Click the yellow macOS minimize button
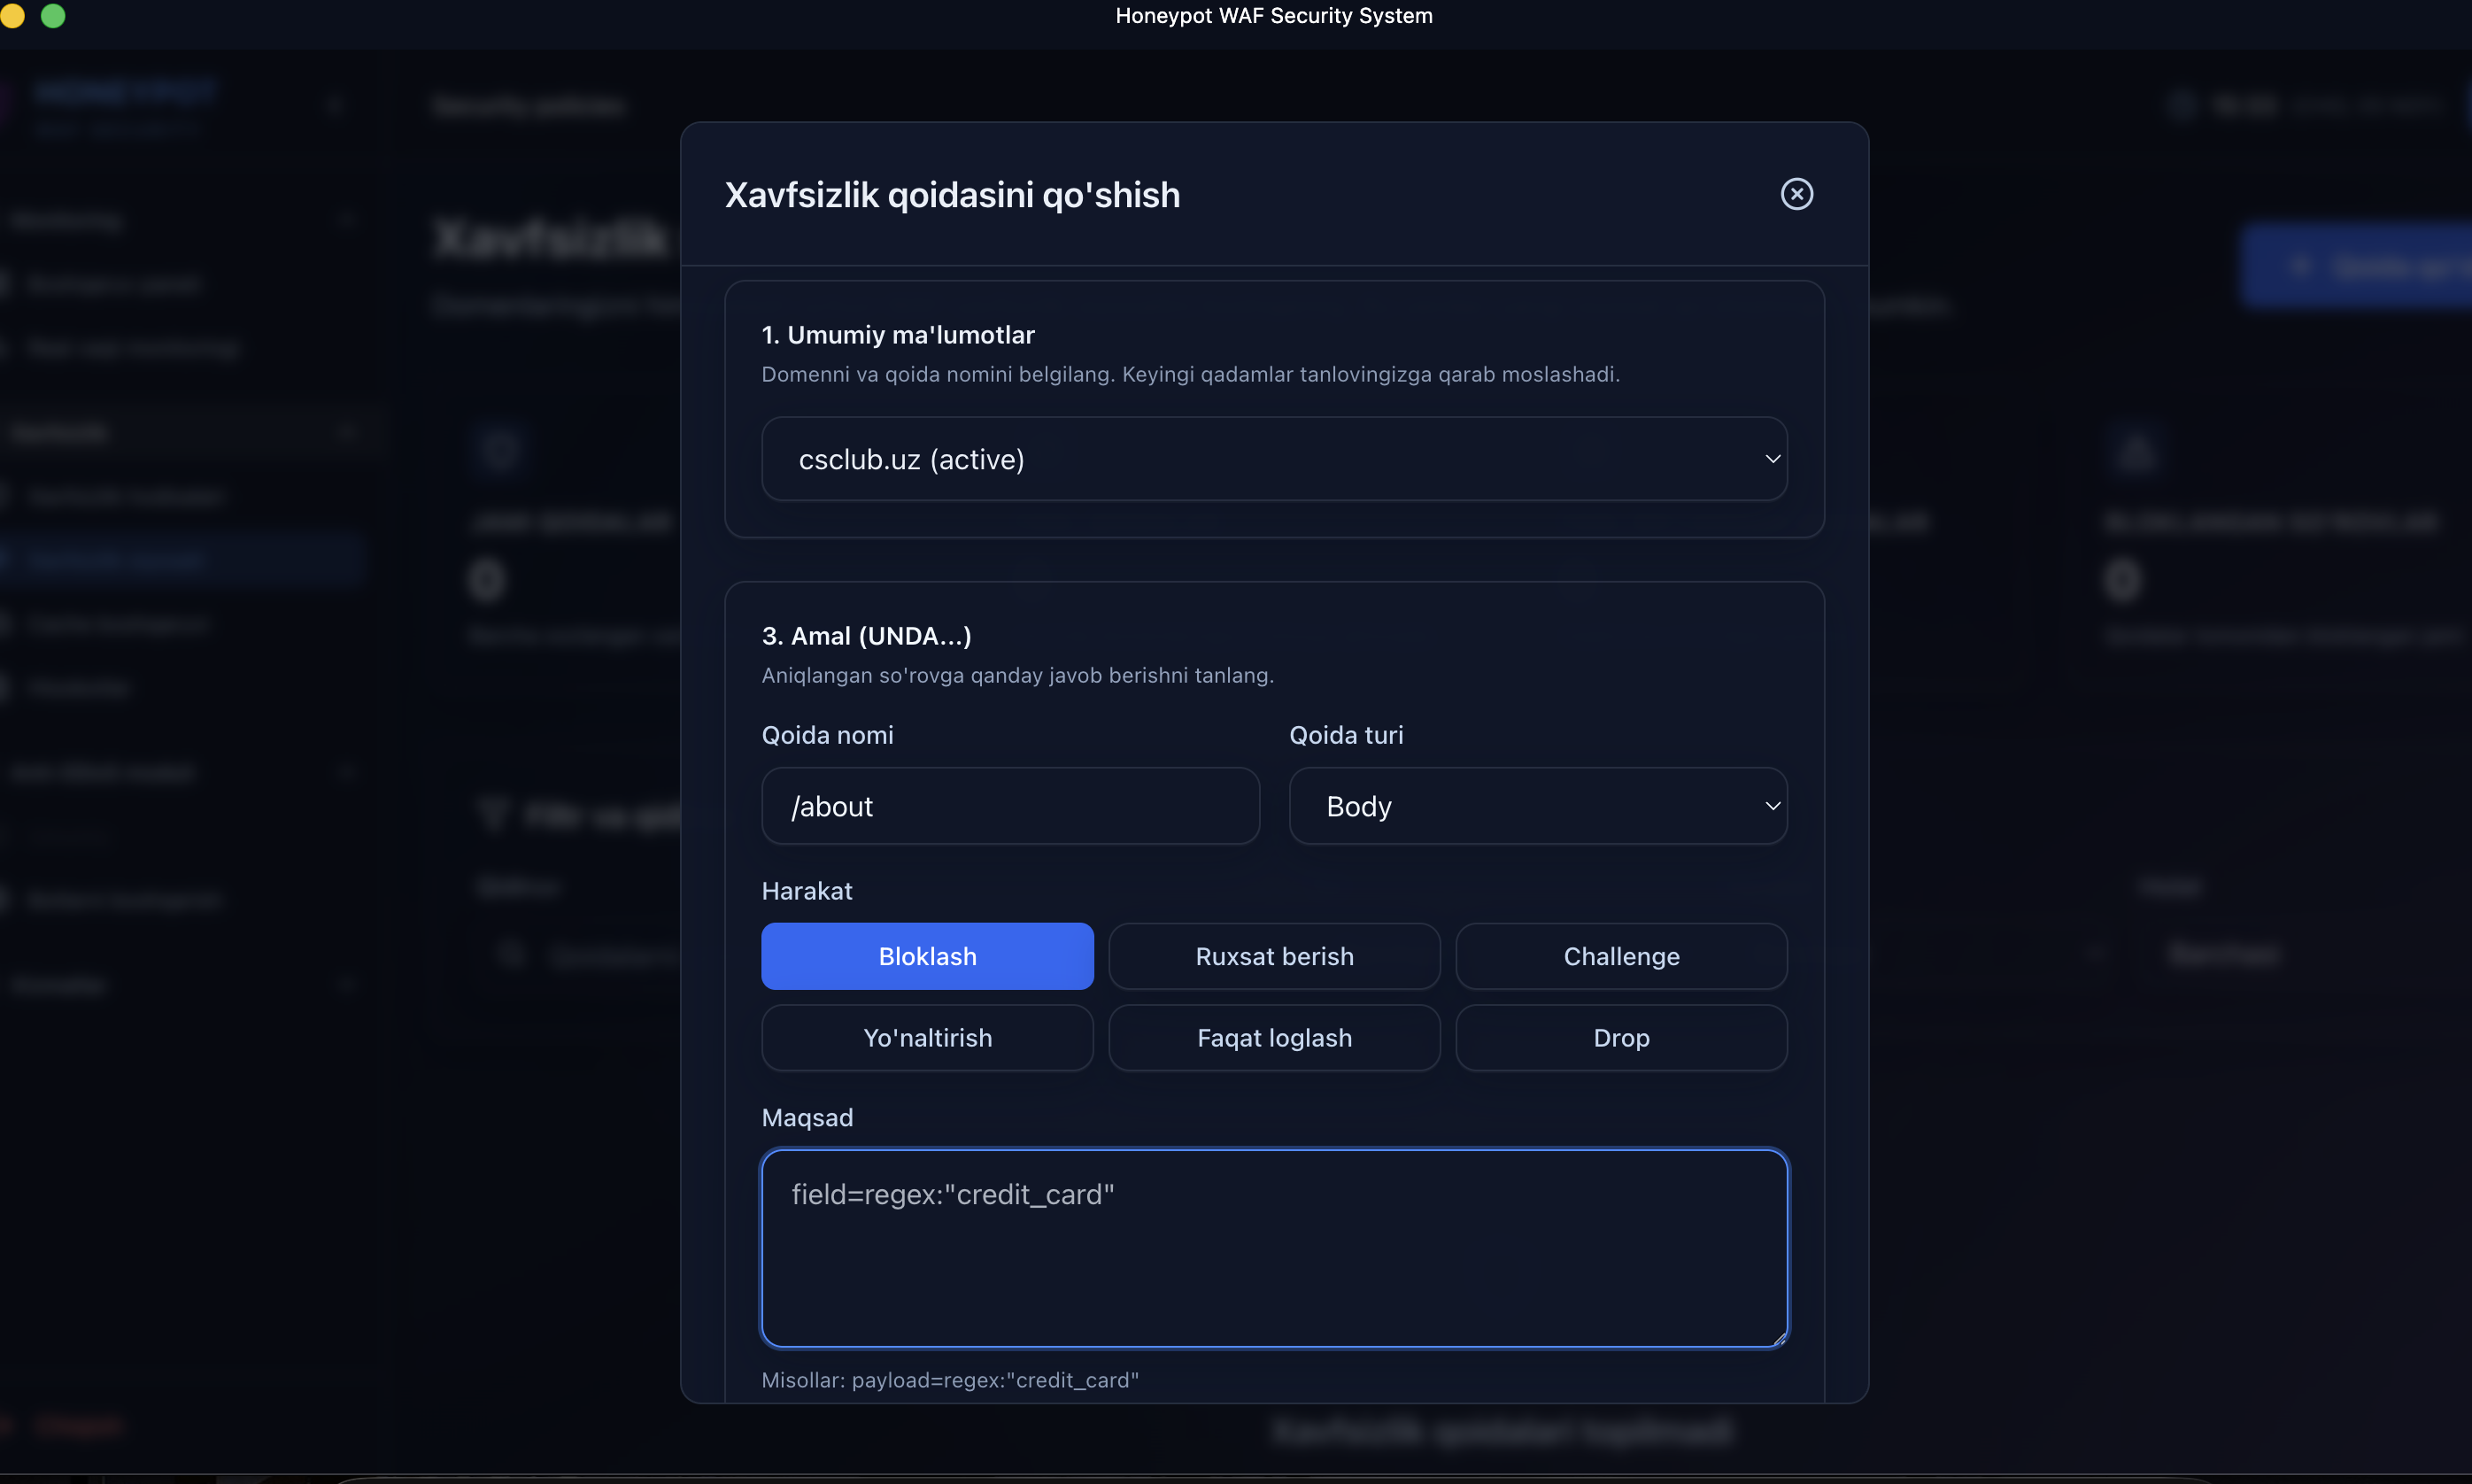This screenshot has height=1484, width=2472. click(x=12, y=15)
